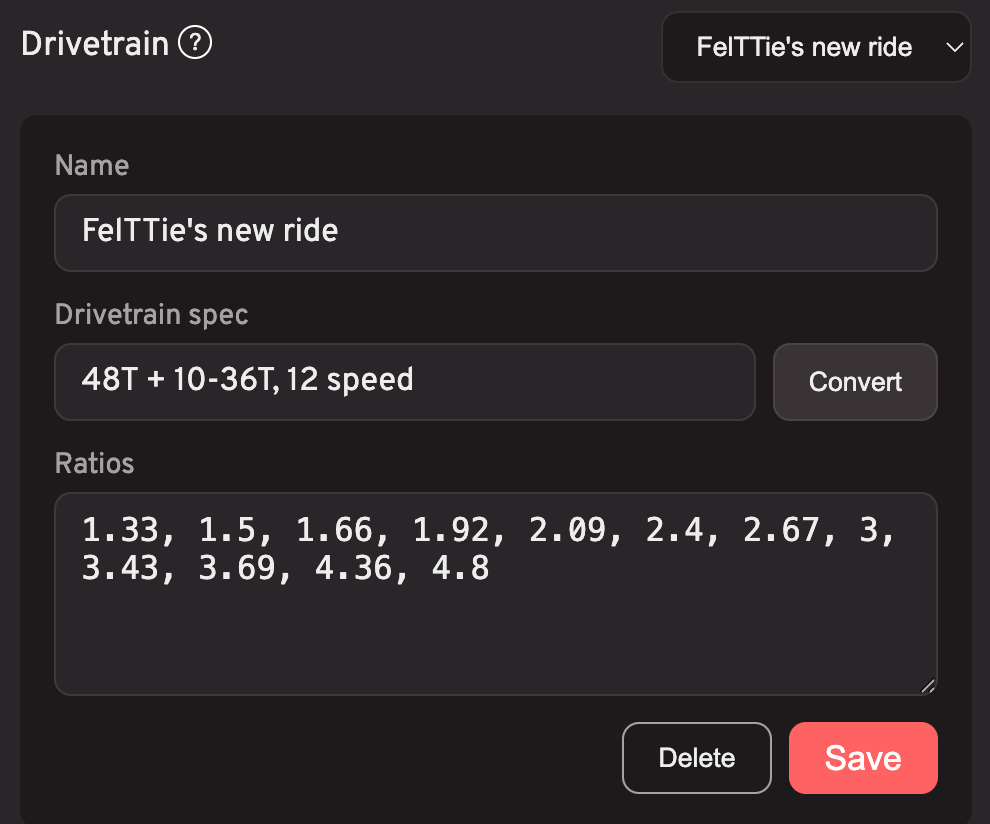Click the 3.43 value on second ratios line
Viewport: 990px width, 824px height.
pos(121,568)
